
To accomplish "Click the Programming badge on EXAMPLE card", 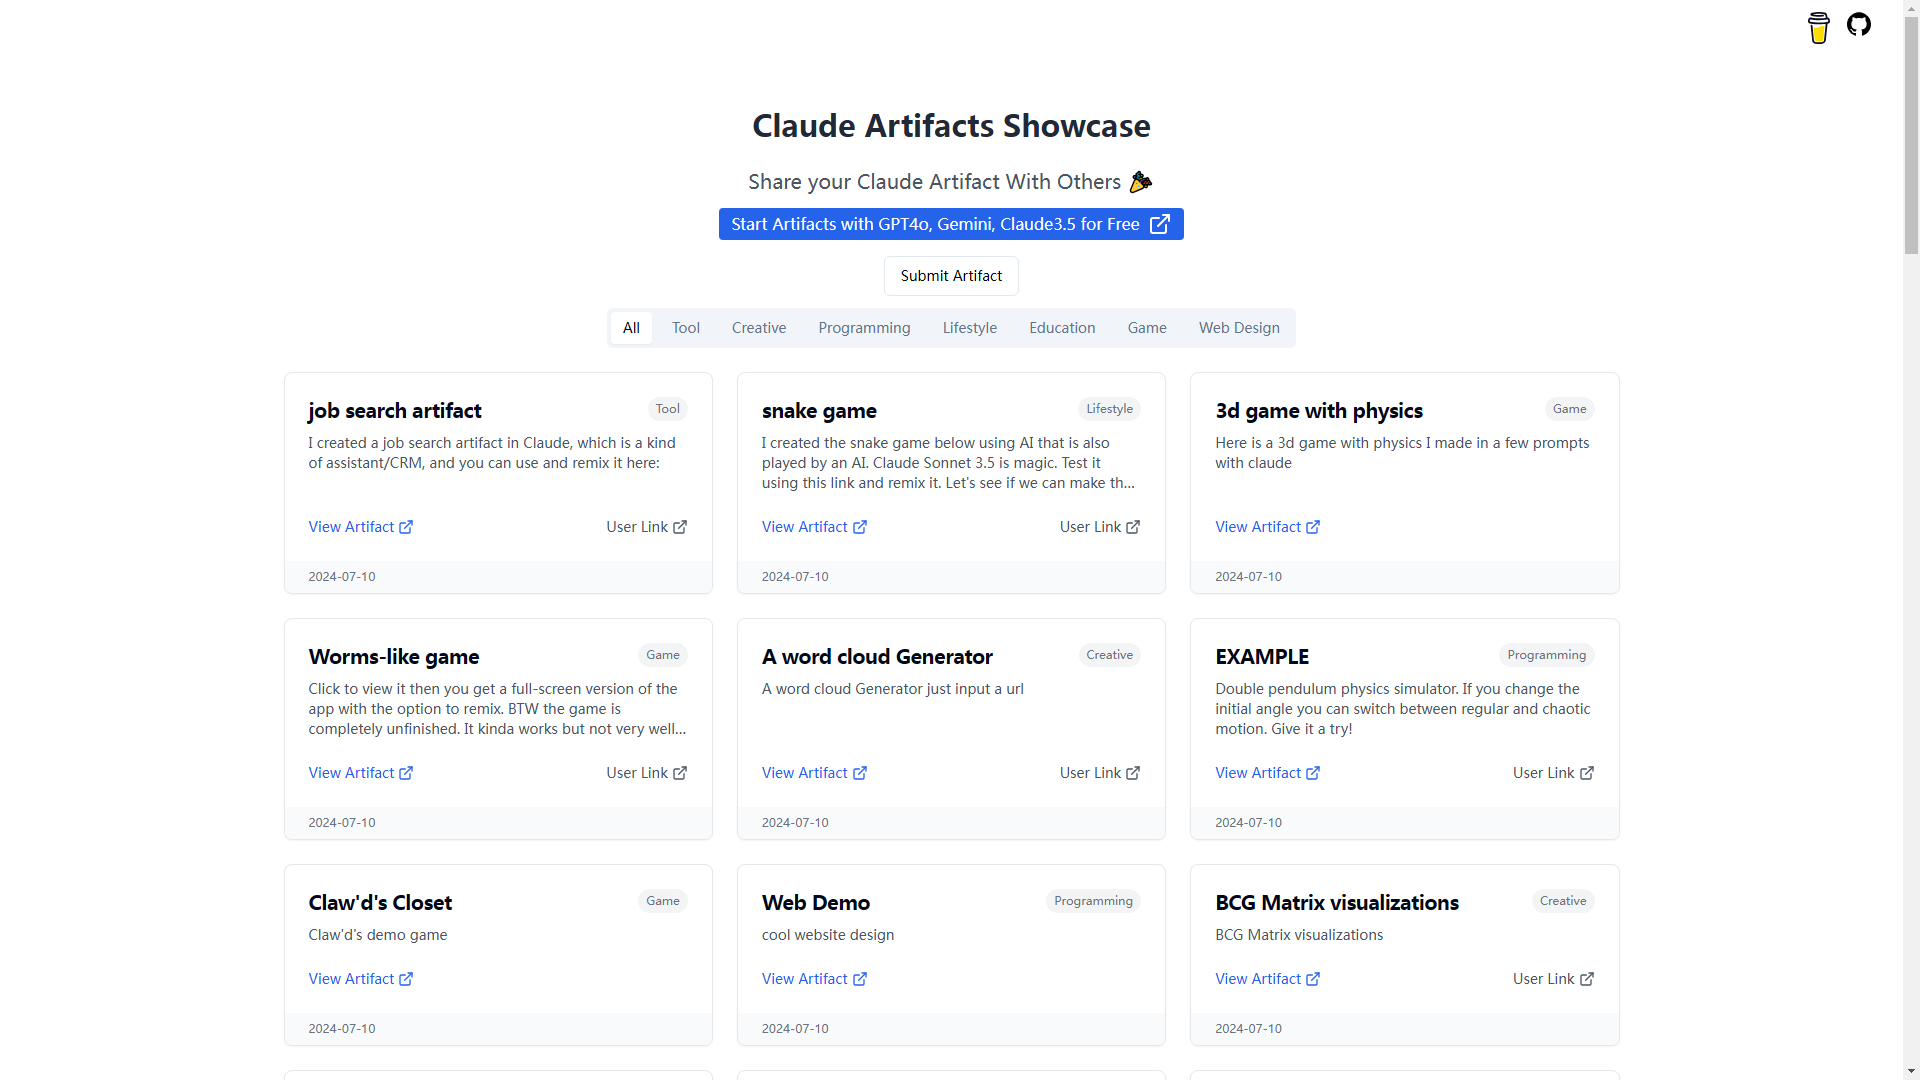I will click(x=1546, y=655).
